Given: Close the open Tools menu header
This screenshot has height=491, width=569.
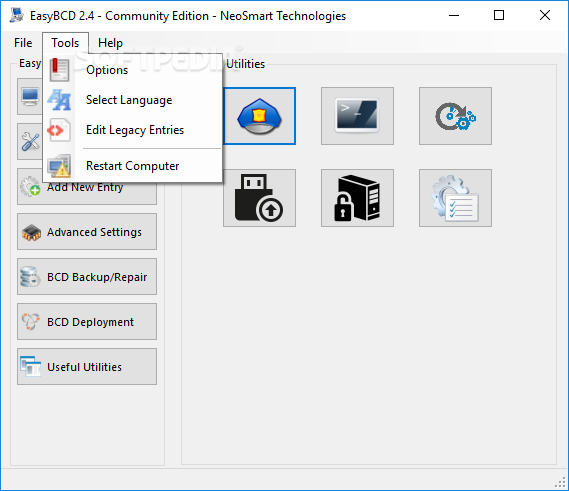Looking at the screenshot, I should point(65,43).
